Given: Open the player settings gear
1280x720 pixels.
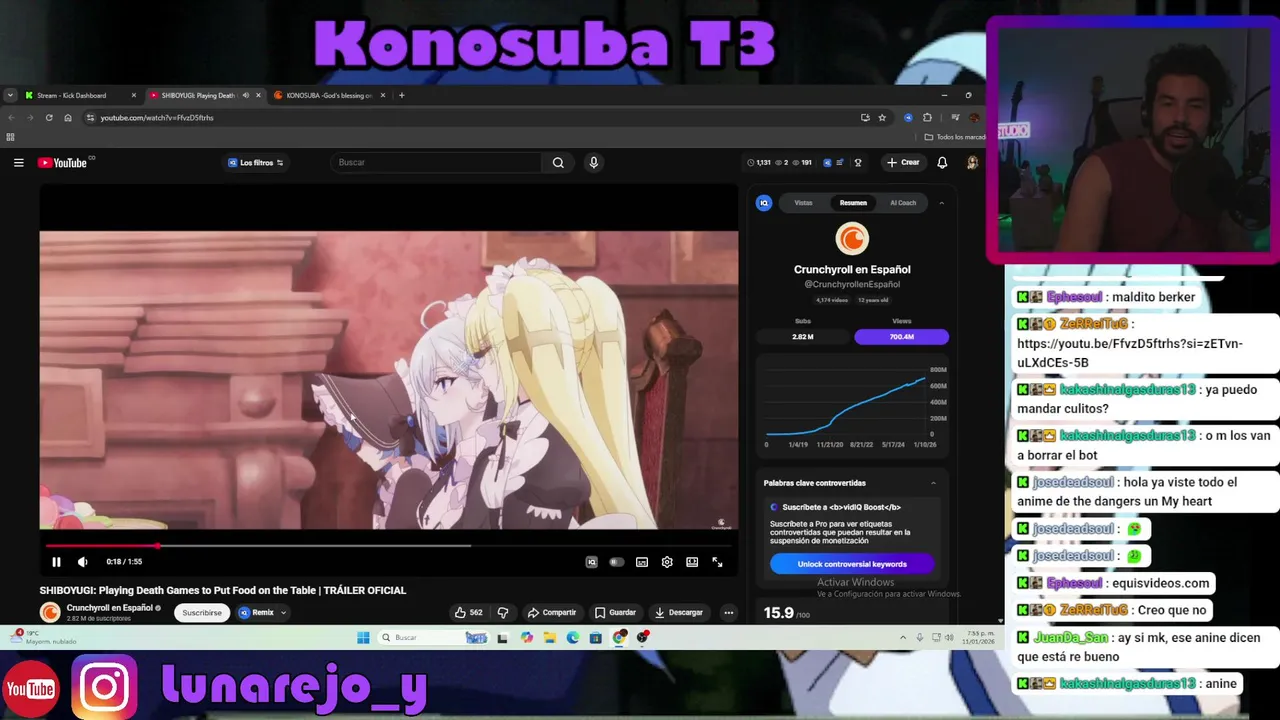Looking at the screenshot, I should click(667, 562).
